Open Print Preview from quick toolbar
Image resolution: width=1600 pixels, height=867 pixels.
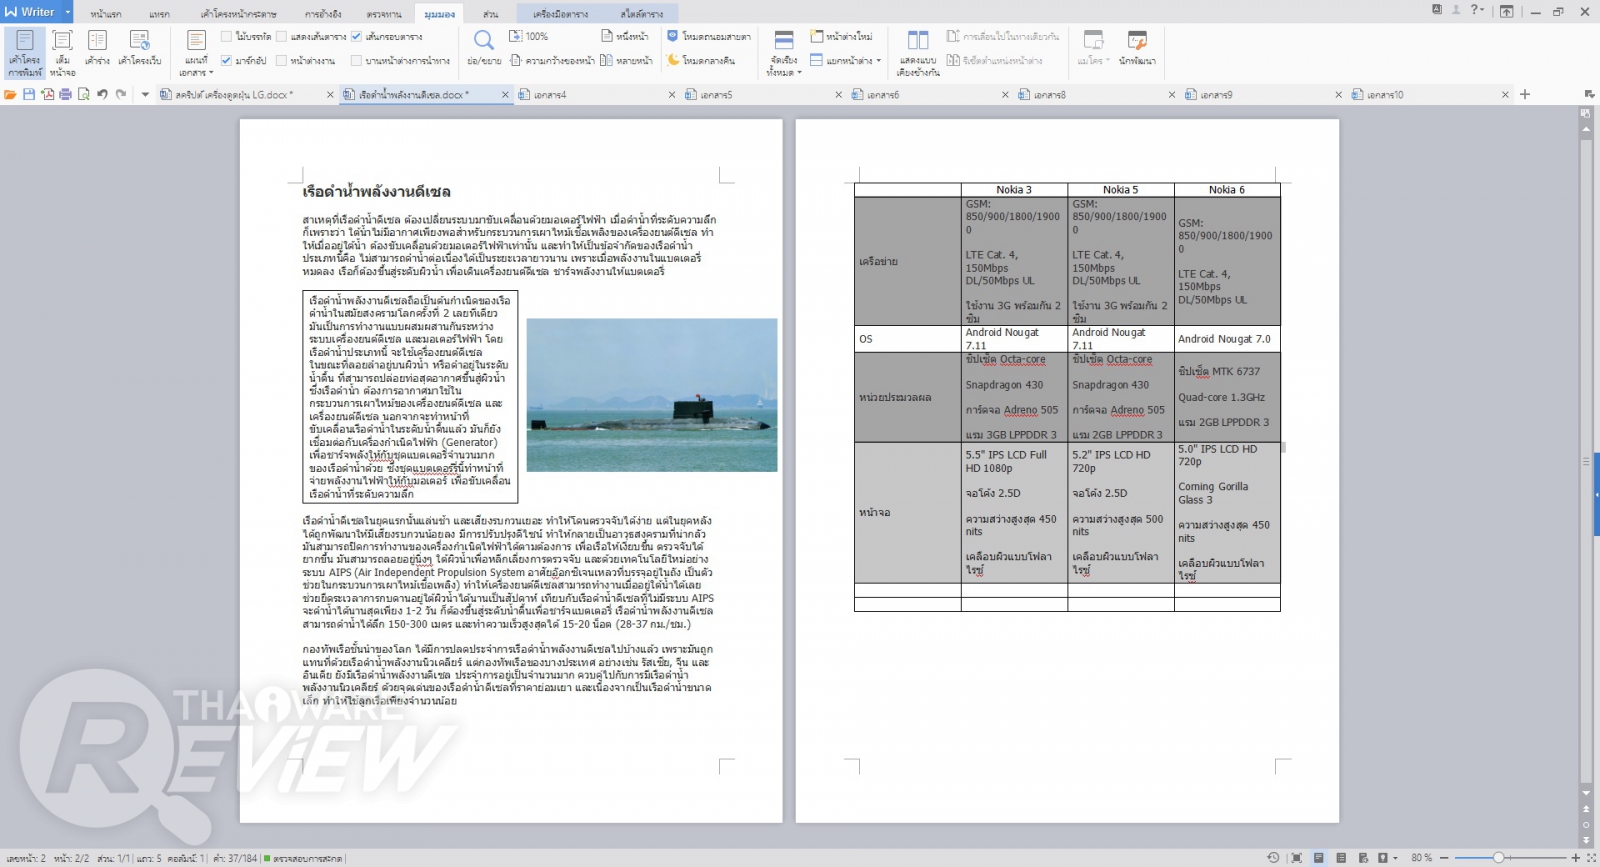coord(84,94)
